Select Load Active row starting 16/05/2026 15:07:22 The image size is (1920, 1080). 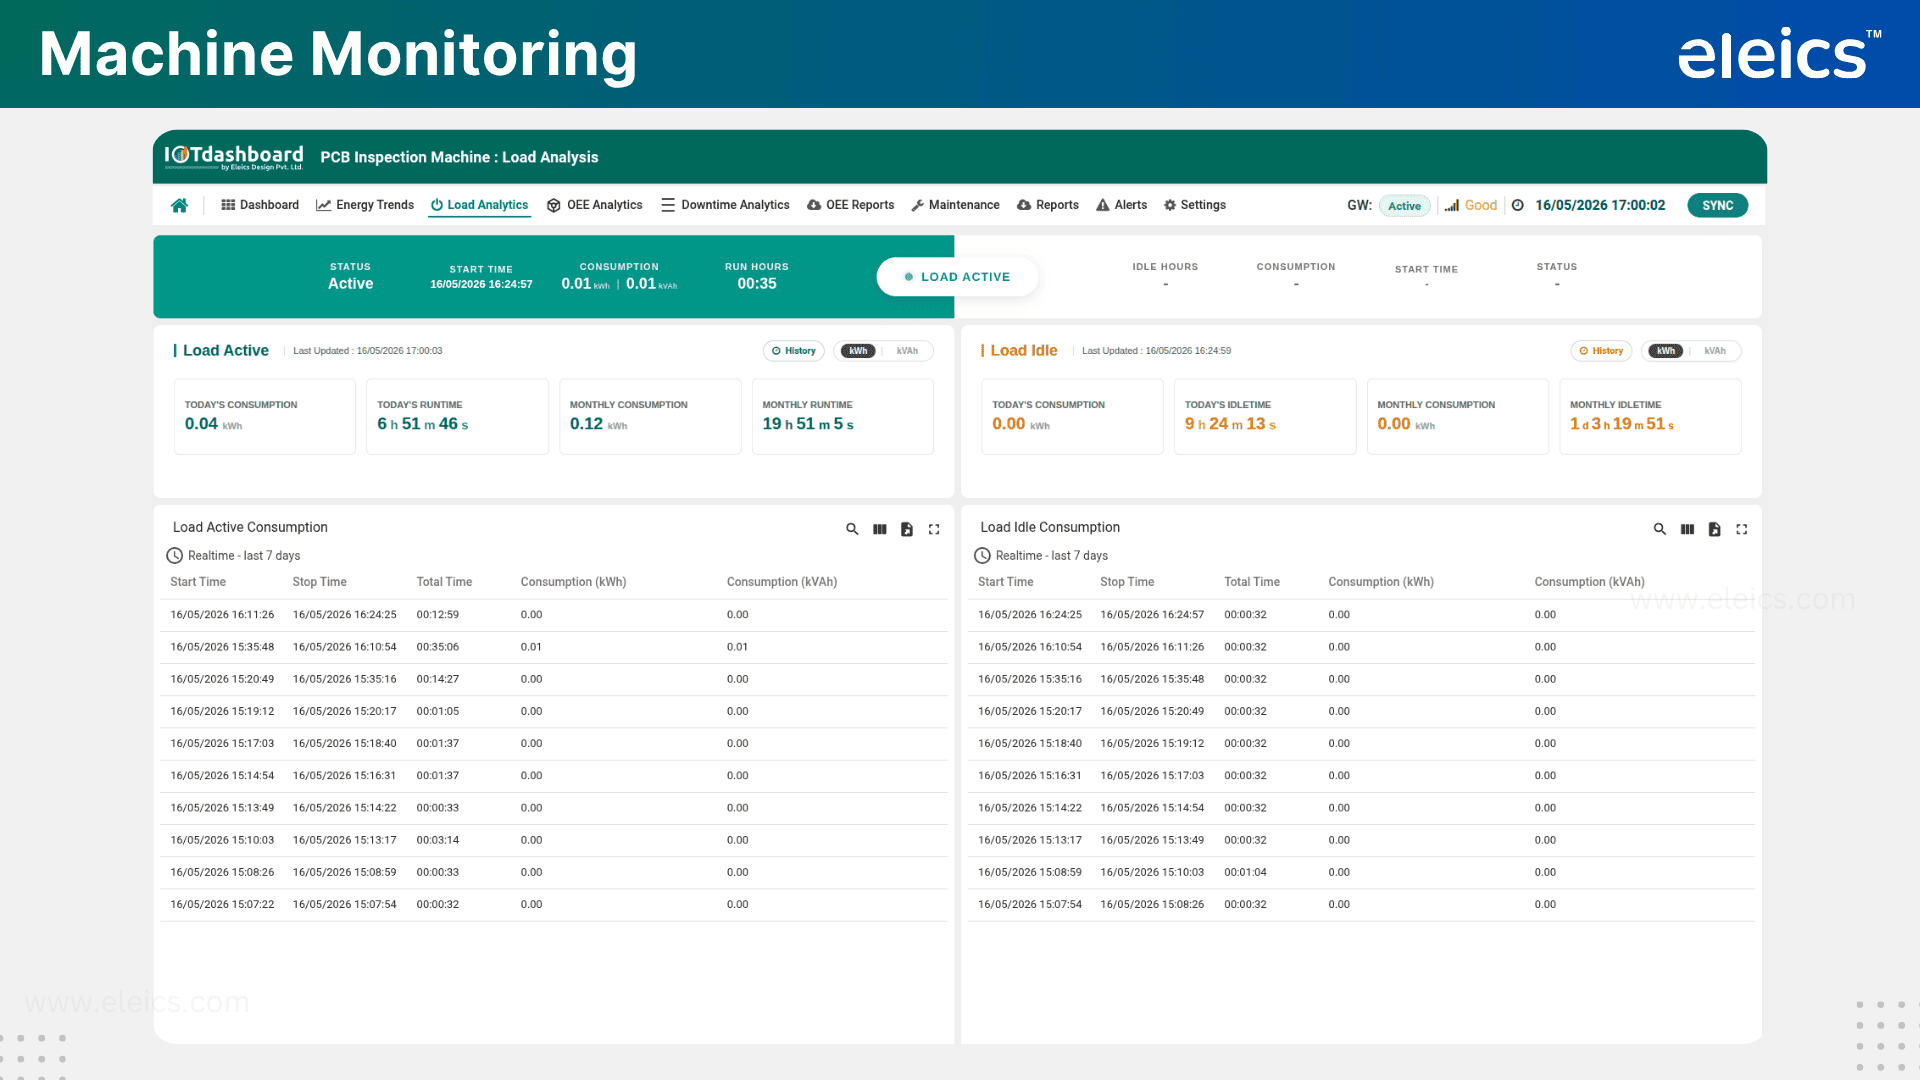click(554, 904)
